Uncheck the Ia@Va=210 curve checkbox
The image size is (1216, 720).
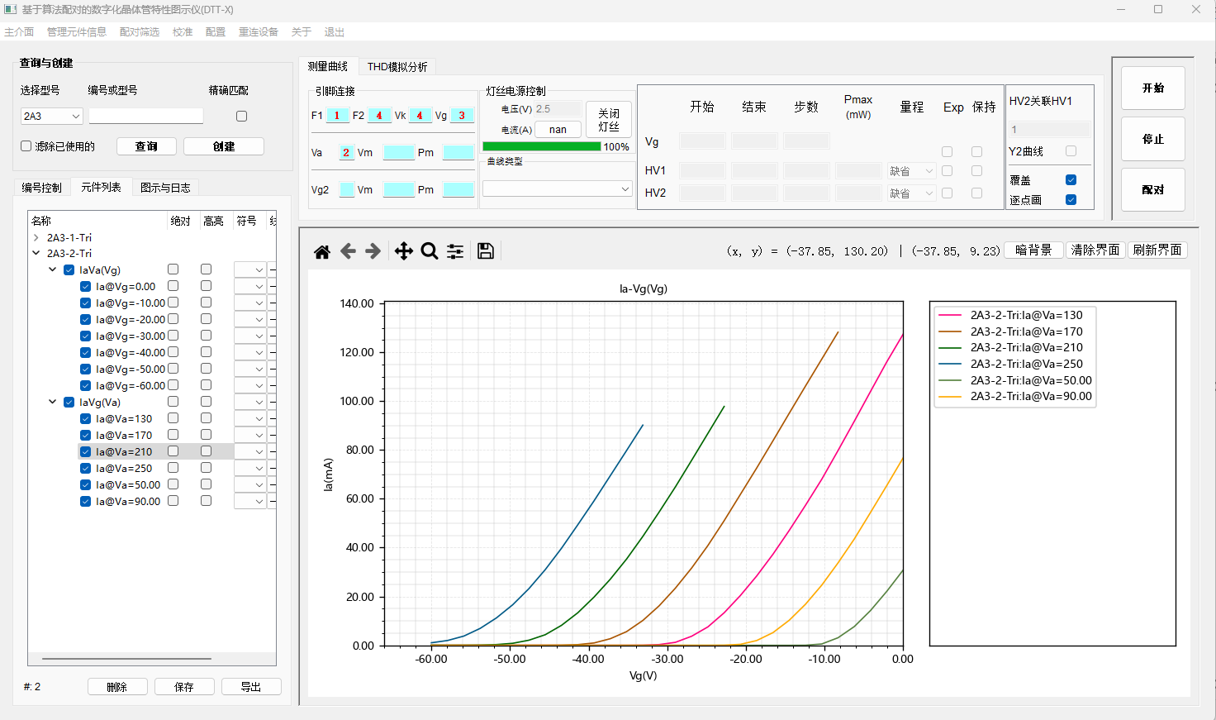pyautogui.click(x=86, y=452)
